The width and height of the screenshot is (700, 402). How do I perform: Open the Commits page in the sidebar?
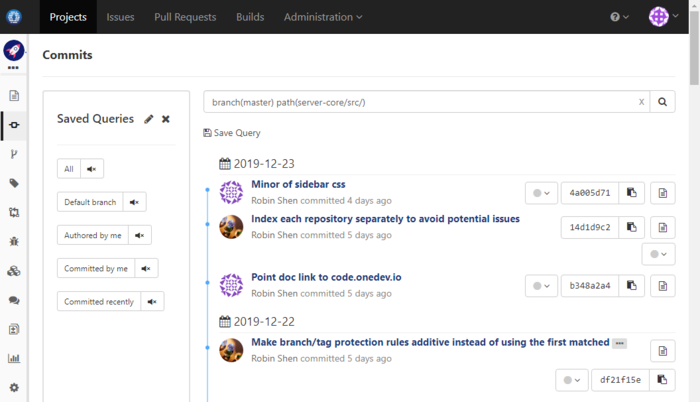[x=14, y=125]
